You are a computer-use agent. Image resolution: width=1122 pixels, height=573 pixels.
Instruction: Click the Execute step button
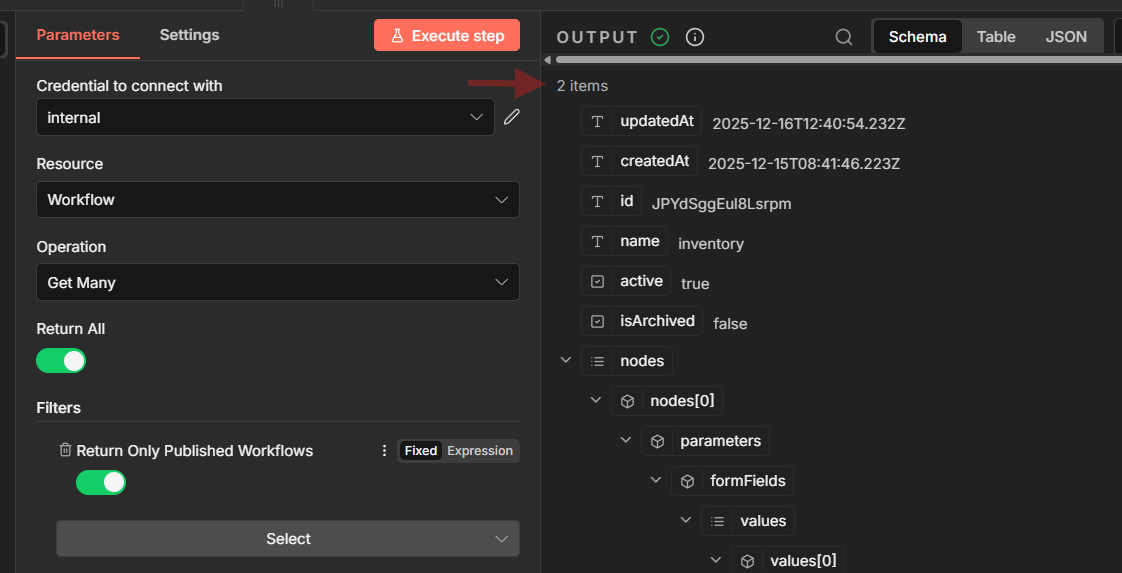(447, 36)
